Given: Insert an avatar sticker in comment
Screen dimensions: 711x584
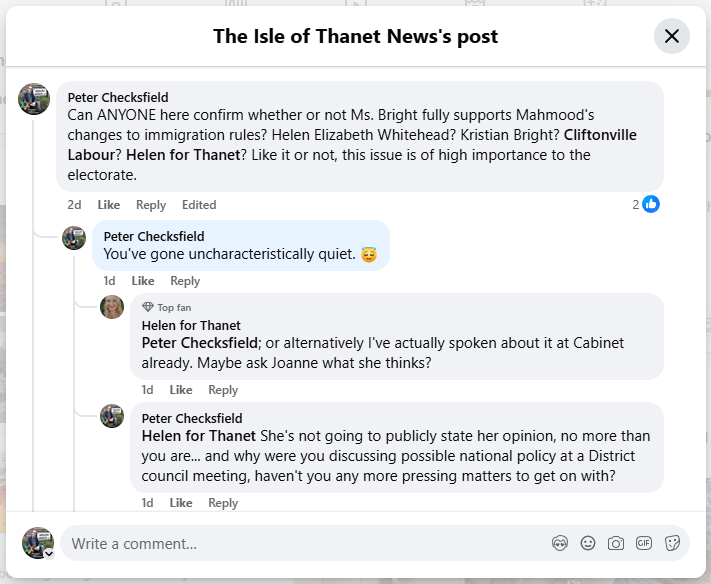Looking at the screenshot, I should [x=560, y=543].
